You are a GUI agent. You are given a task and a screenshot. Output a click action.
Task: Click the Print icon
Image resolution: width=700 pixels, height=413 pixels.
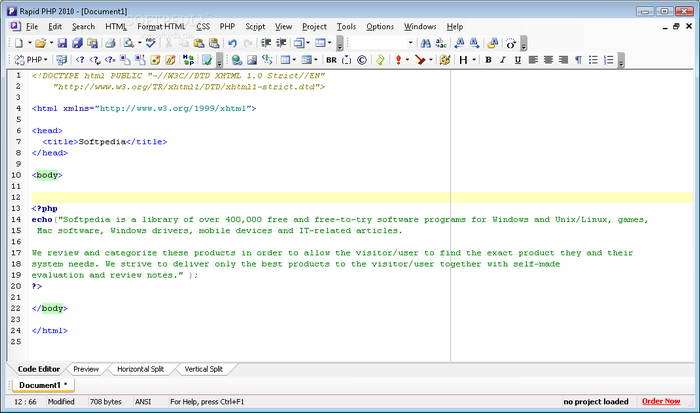pyautogui.click(x=110, y=43)
